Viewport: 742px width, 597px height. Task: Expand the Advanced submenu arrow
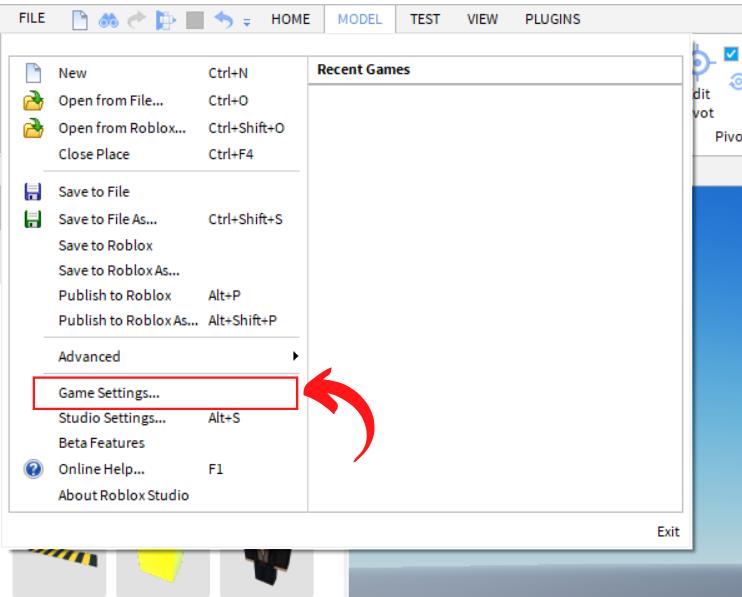tap(295, 356)
